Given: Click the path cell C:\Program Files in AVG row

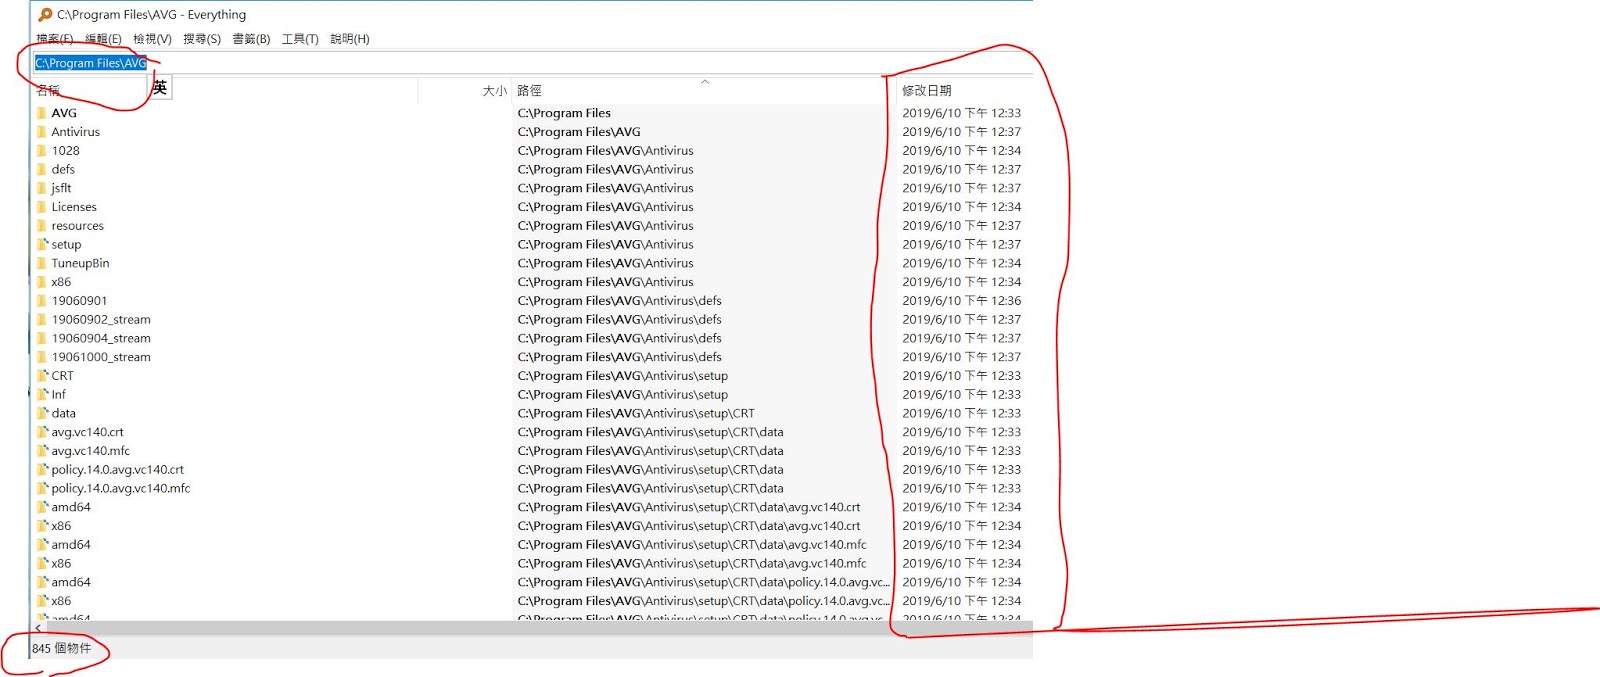Looking at the screenshot, I should point(564,113).
